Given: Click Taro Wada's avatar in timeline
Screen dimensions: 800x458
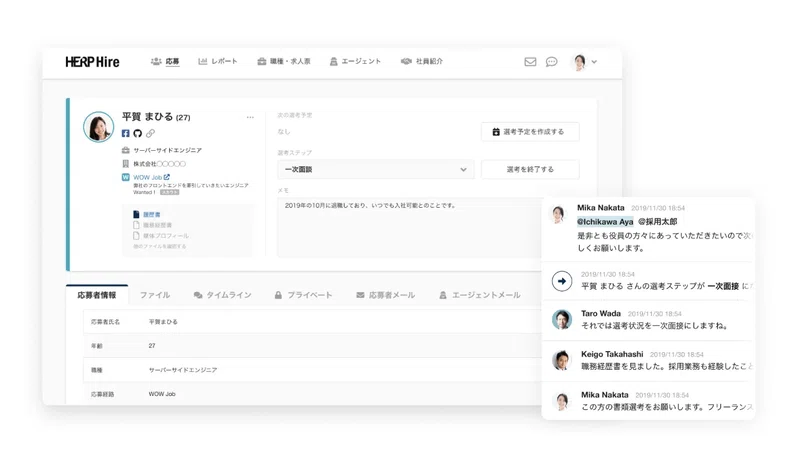Looking at the screenshot, I should point(562,319).
